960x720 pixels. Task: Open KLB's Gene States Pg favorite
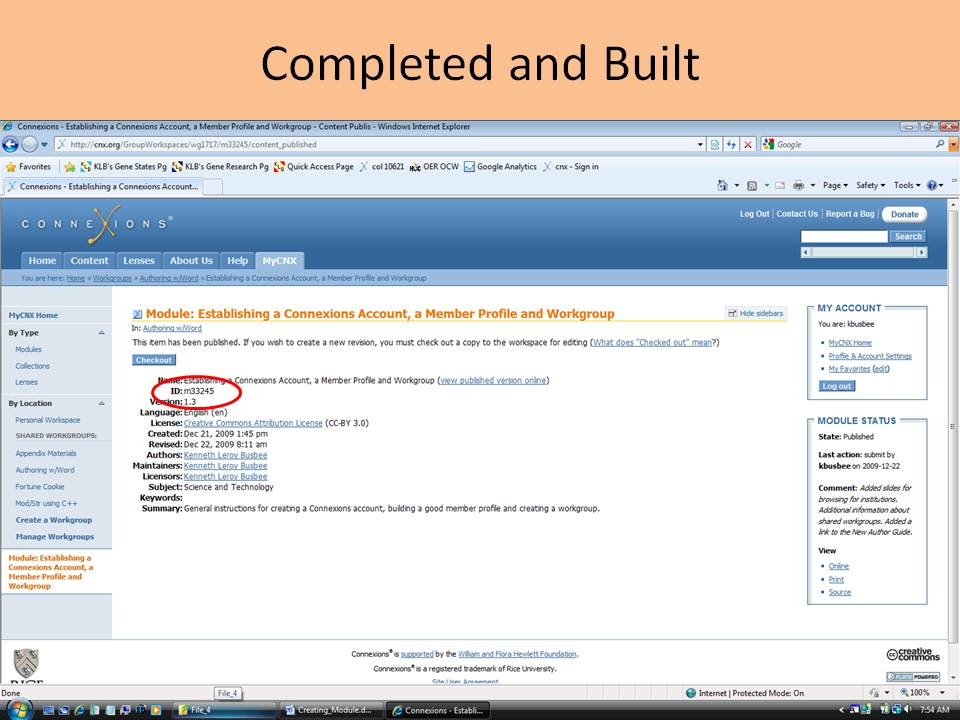(123, 167)
